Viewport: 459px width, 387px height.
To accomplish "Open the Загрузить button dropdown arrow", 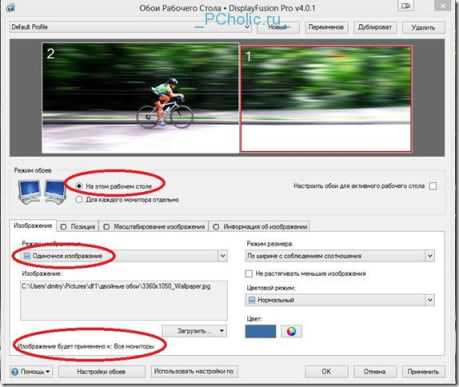I will click(x=222, y=331).
